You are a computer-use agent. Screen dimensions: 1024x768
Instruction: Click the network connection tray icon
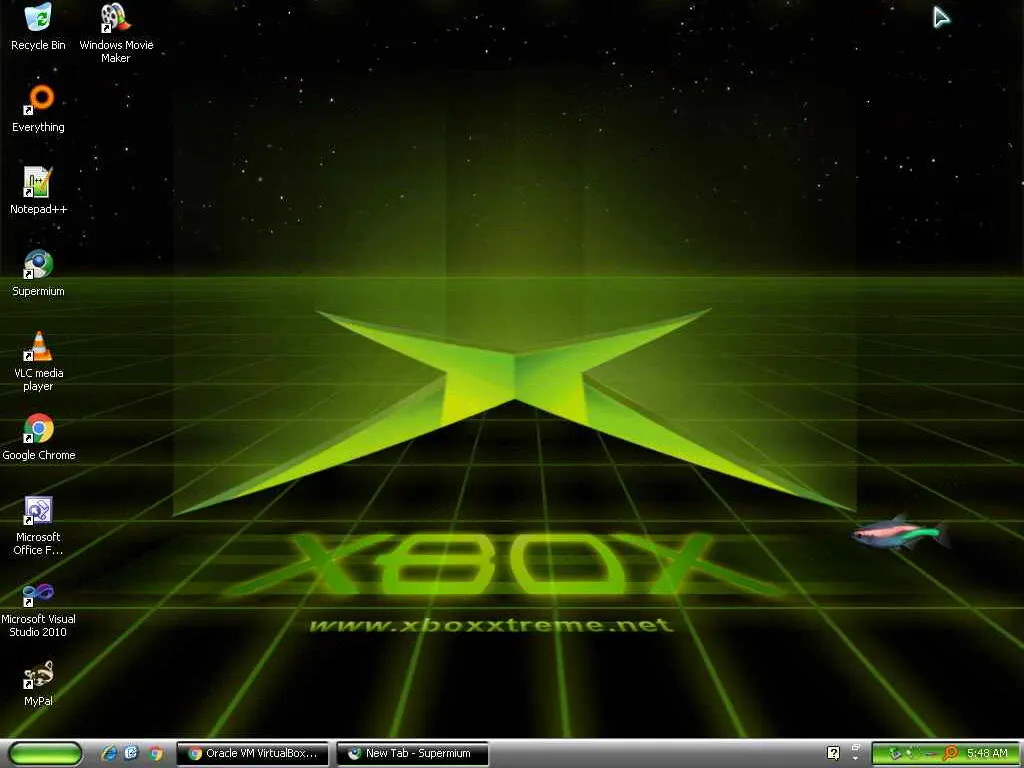[910, 754]
